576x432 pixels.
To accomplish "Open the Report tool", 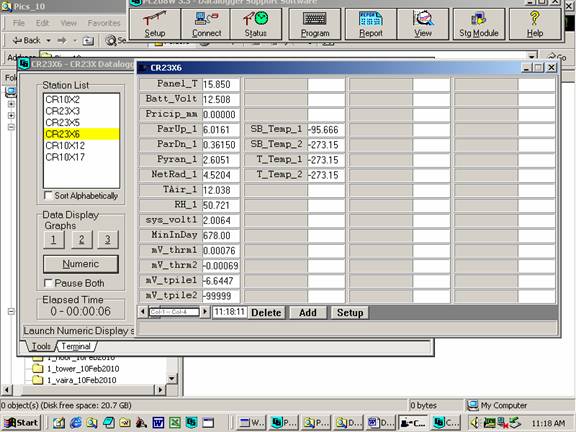I will (371, 24).
